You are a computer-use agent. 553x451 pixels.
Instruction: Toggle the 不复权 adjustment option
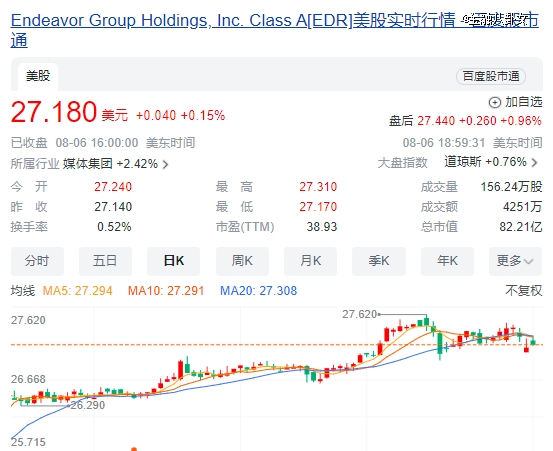(x=524, y=291)
